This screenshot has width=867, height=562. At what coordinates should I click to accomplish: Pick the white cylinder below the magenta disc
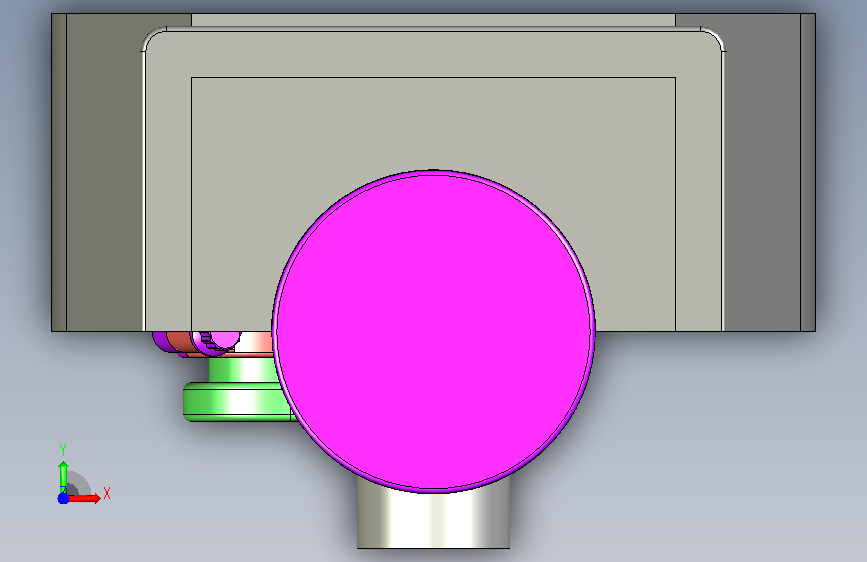tap(433, 520)
